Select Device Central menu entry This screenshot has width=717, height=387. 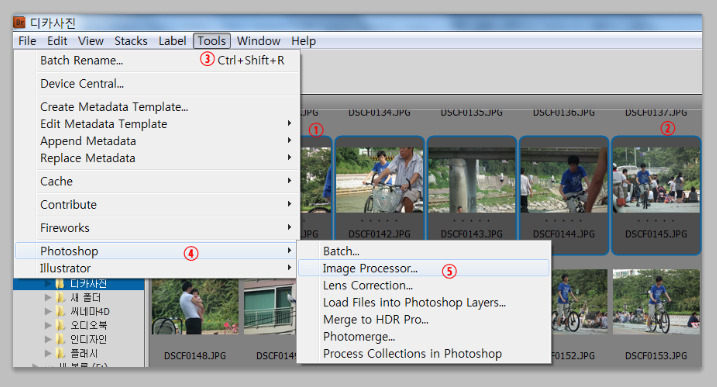(157, 84)
